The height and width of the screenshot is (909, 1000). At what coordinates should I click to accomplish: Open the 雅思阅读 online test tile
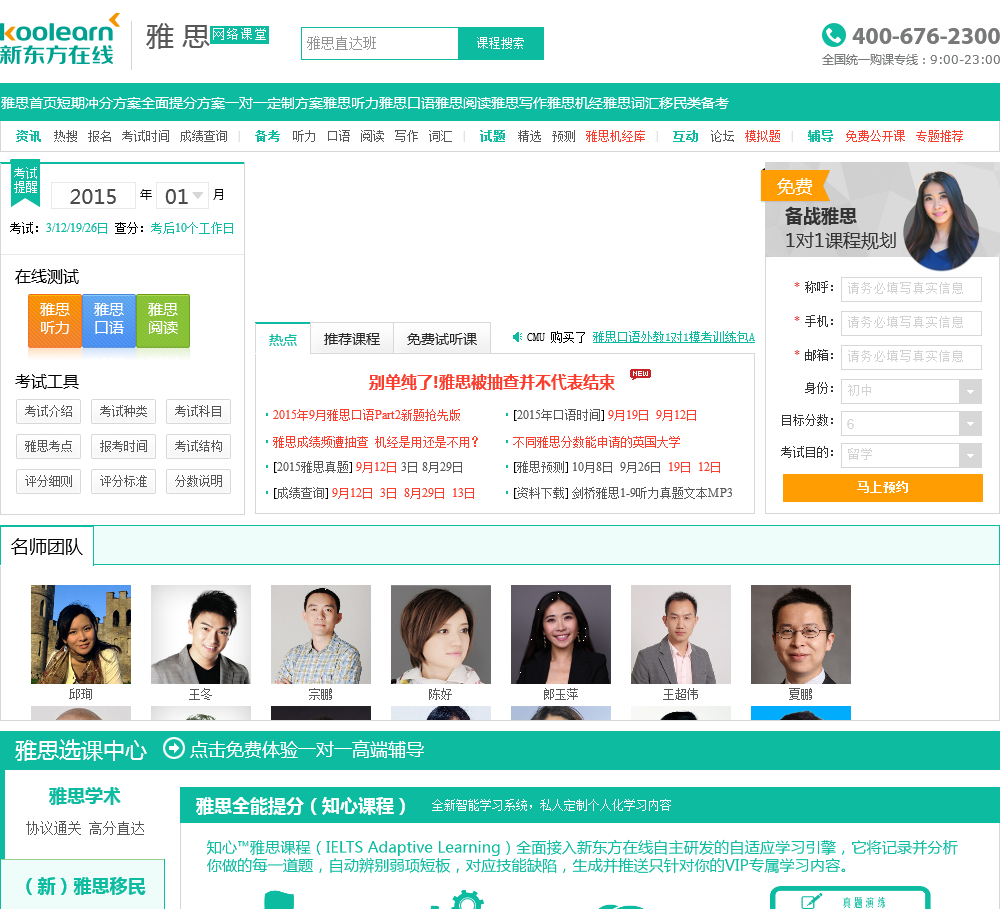click(x=163, y=320)
